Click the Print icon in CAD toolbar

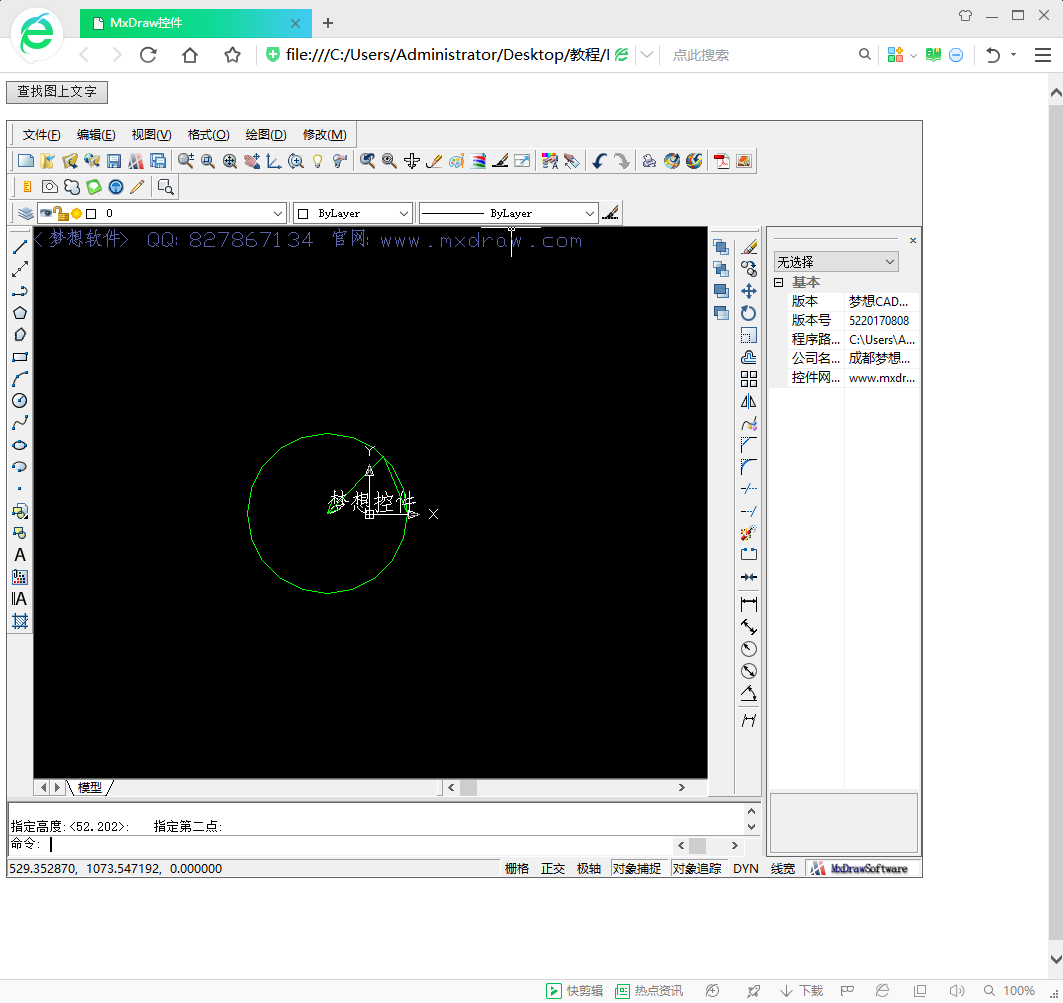tap(649, 161)
